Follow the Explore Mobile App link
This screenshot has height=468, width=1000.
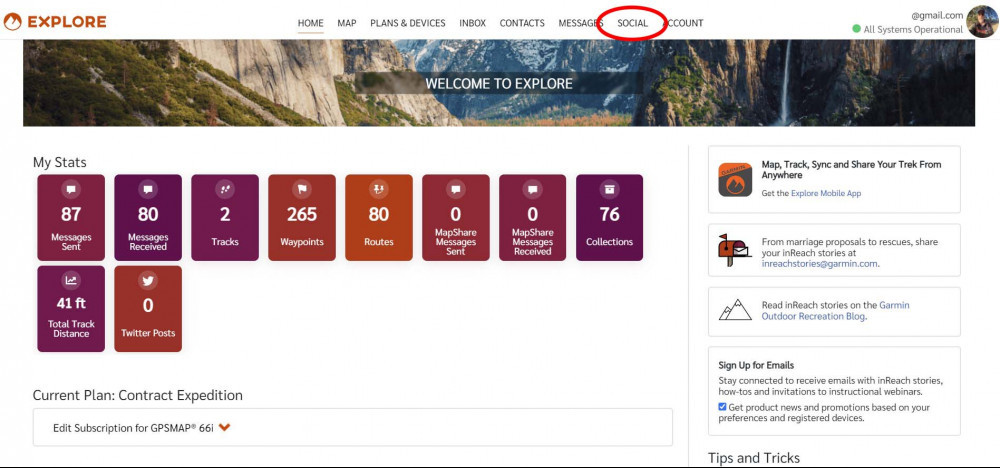[826, 193]
